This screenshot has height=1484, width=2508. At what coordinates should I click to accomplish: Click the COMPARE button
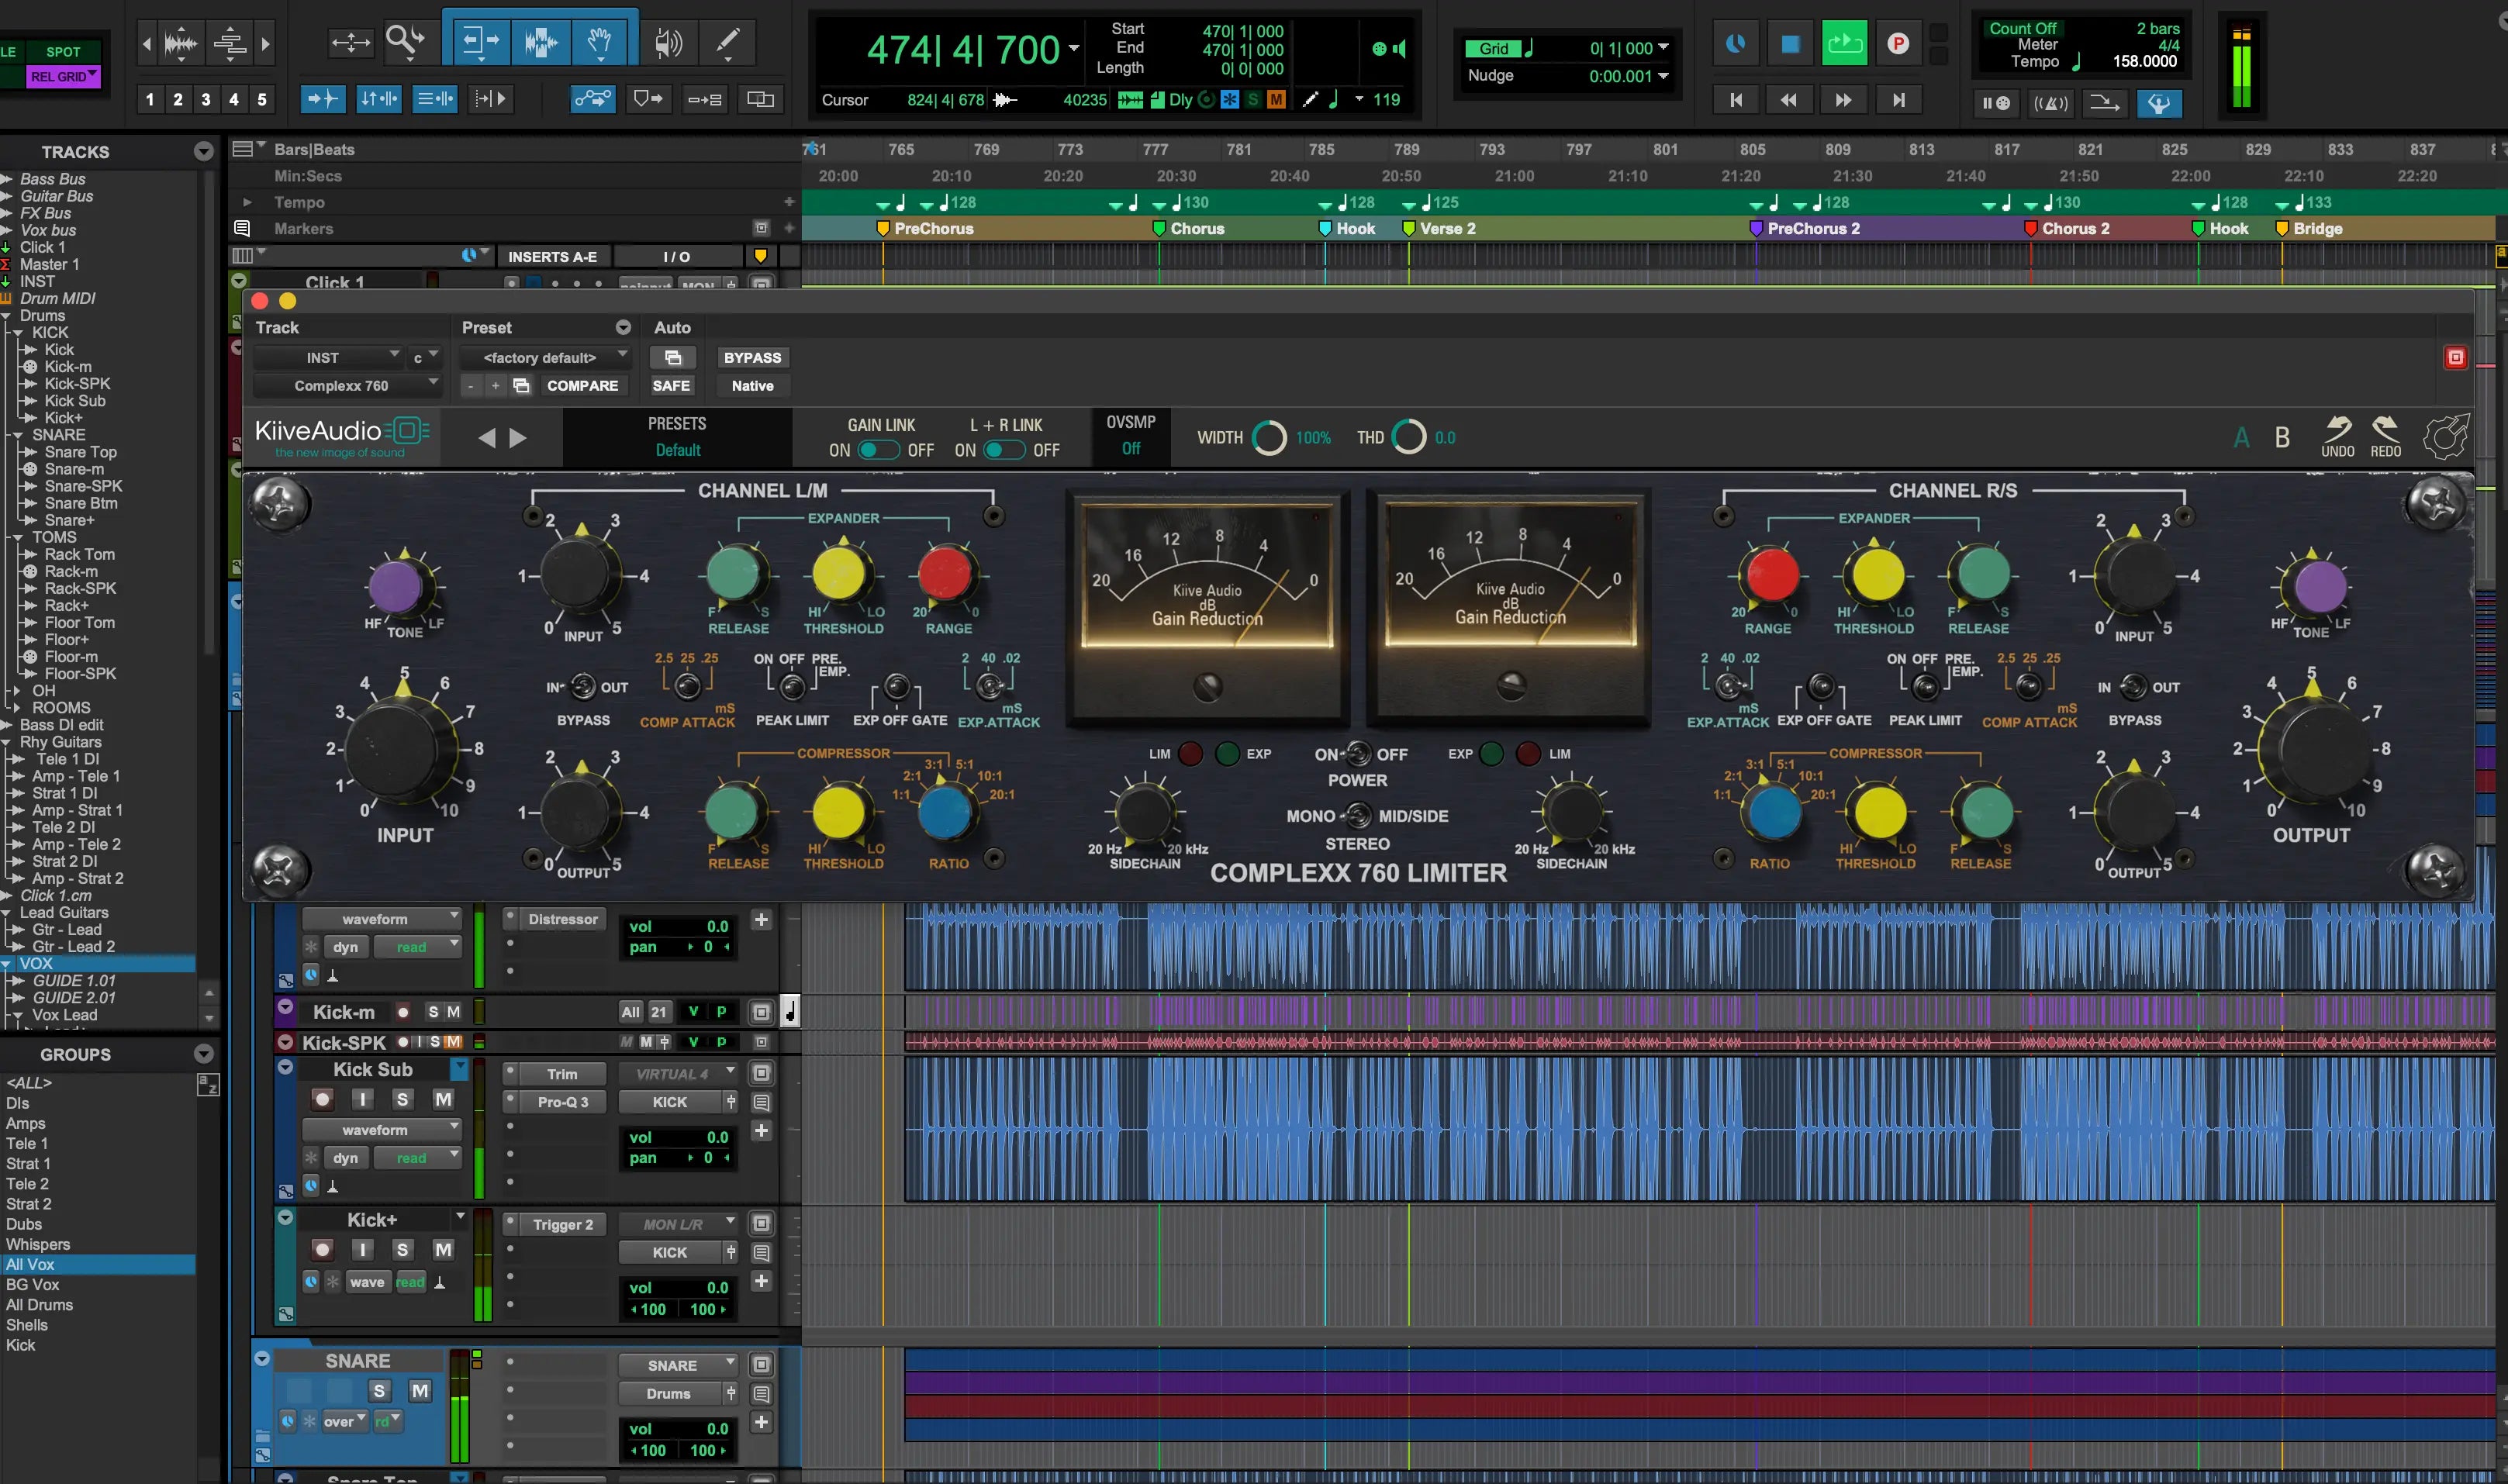[x=582, y=385]
